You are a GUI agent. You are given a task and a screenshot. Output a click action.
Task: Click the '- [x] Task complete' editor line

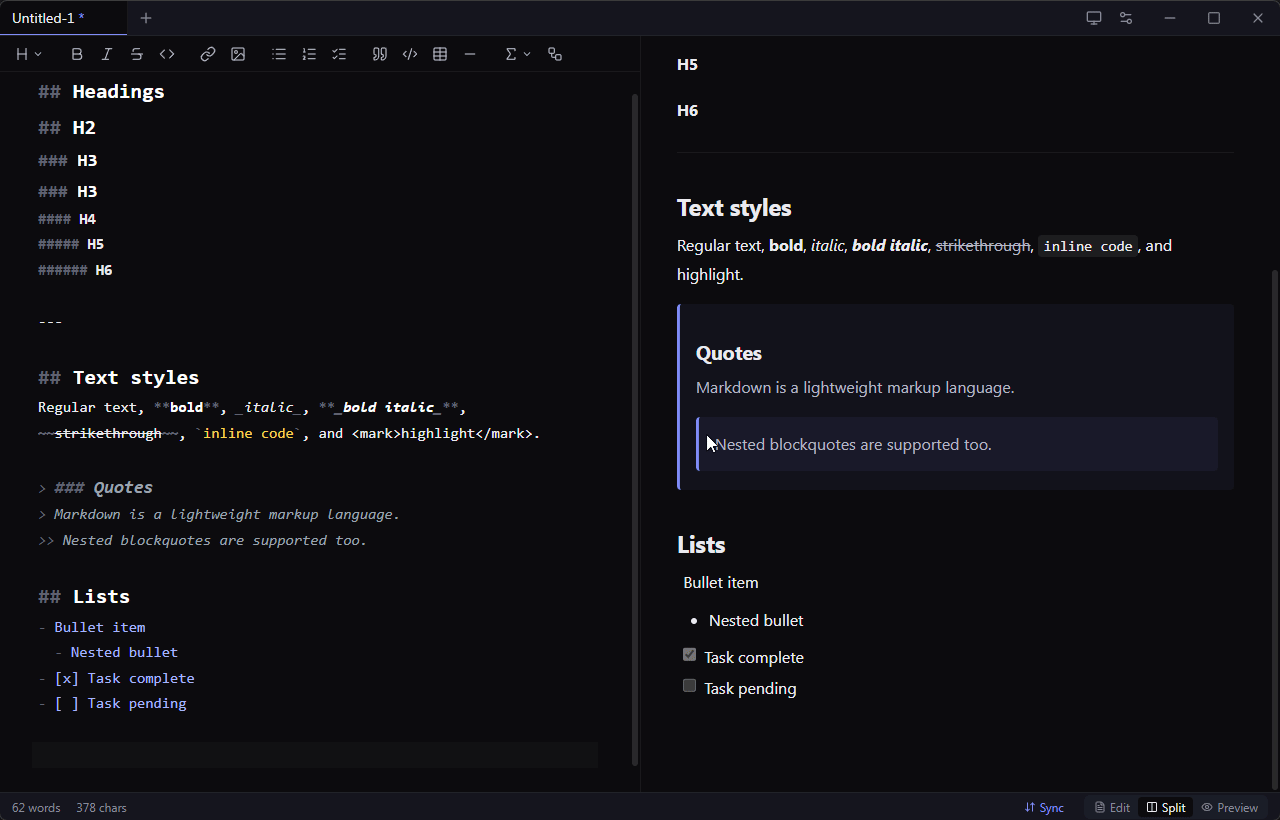pos(116,679)
